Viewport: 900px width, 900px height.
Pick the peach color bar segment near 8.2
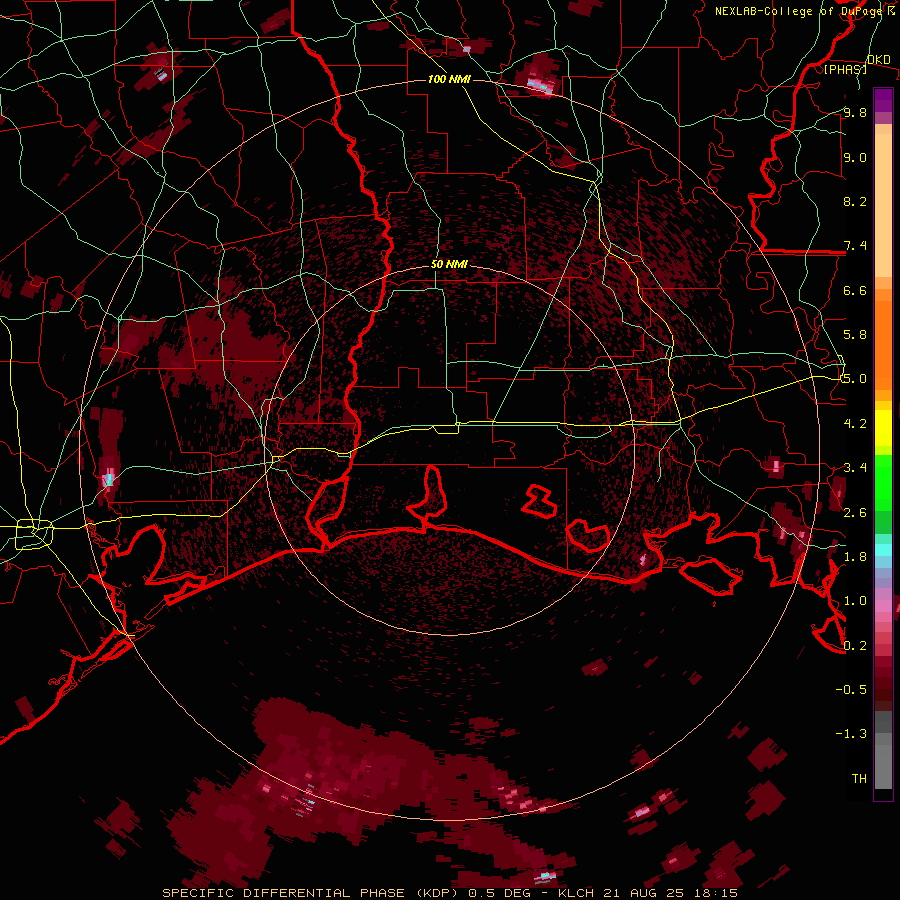883,205
